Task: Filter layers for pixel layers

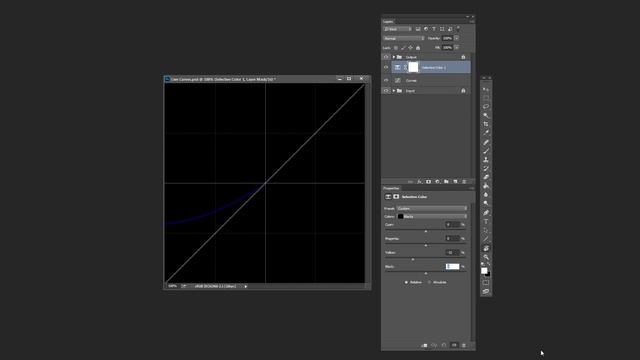Action: (418, 29)
